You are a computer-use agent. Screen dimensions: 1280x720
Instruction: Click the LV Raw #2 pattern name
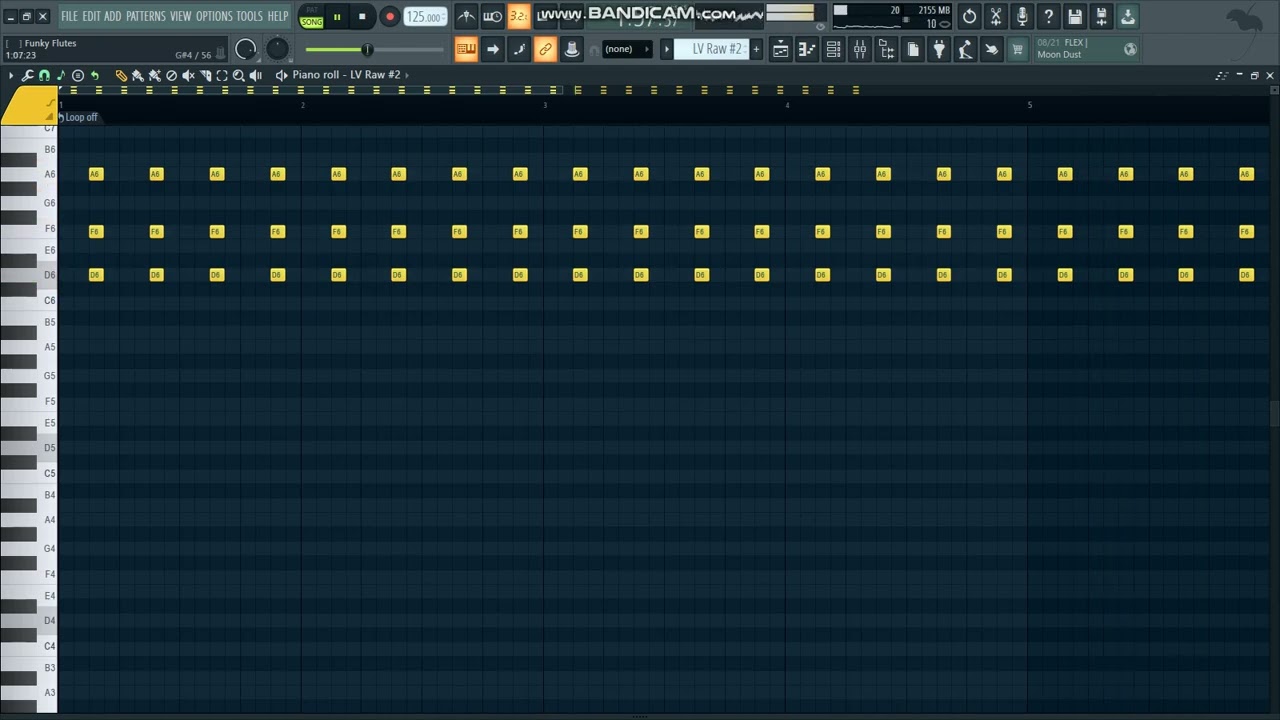(x=712, y=49)
